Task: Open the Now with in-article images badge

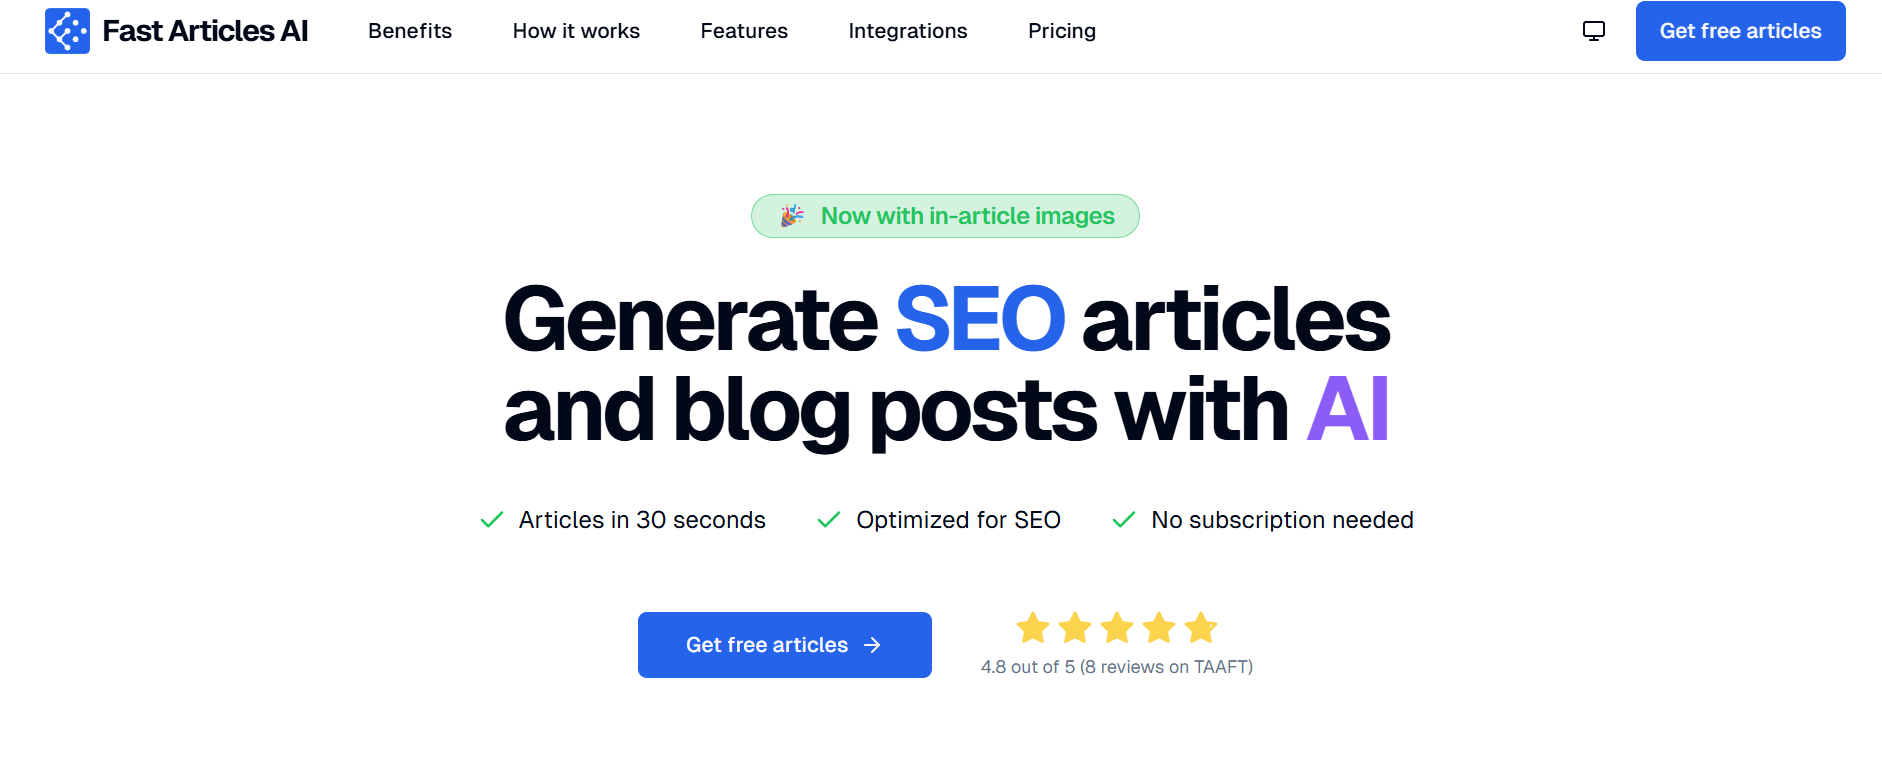Action: 945,216
